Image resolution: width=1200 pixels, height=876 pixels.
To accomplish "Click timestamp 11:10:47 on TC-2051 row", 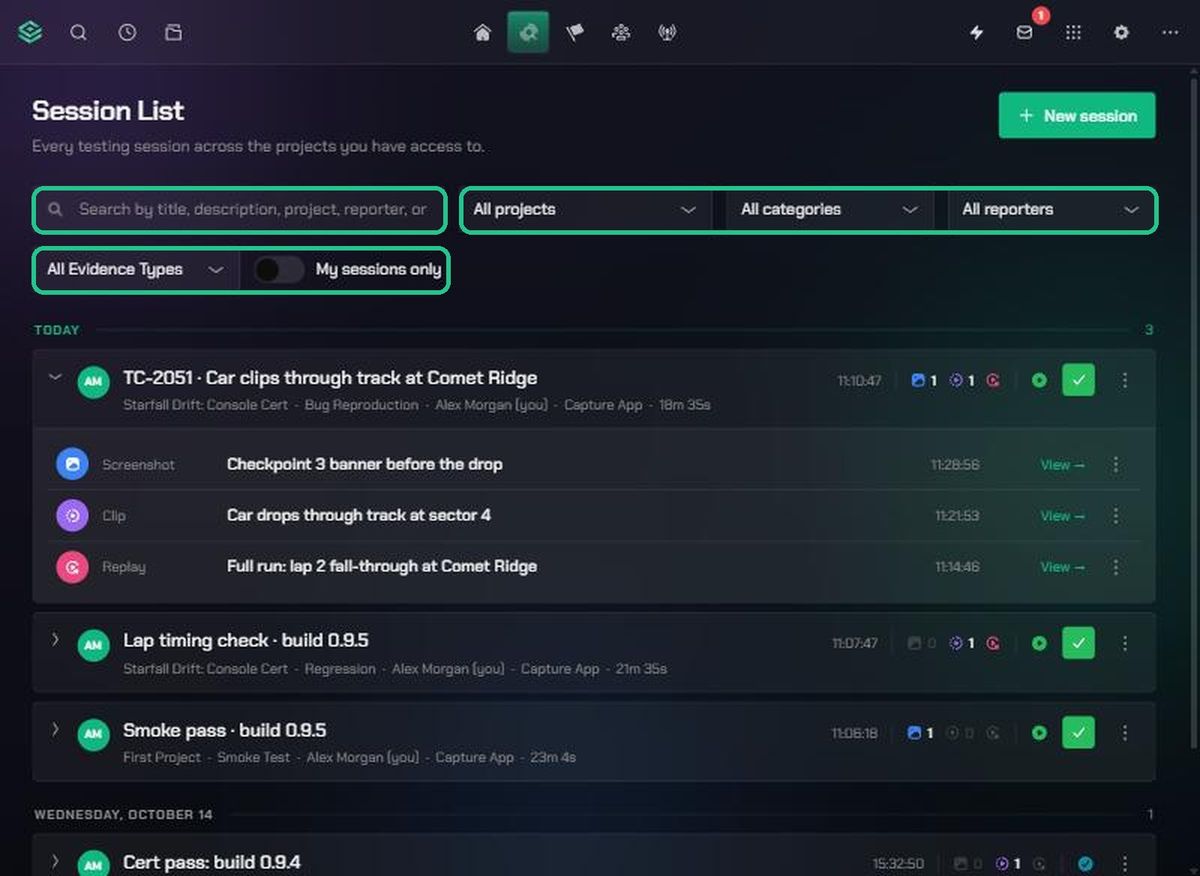I will pos(859,381).
